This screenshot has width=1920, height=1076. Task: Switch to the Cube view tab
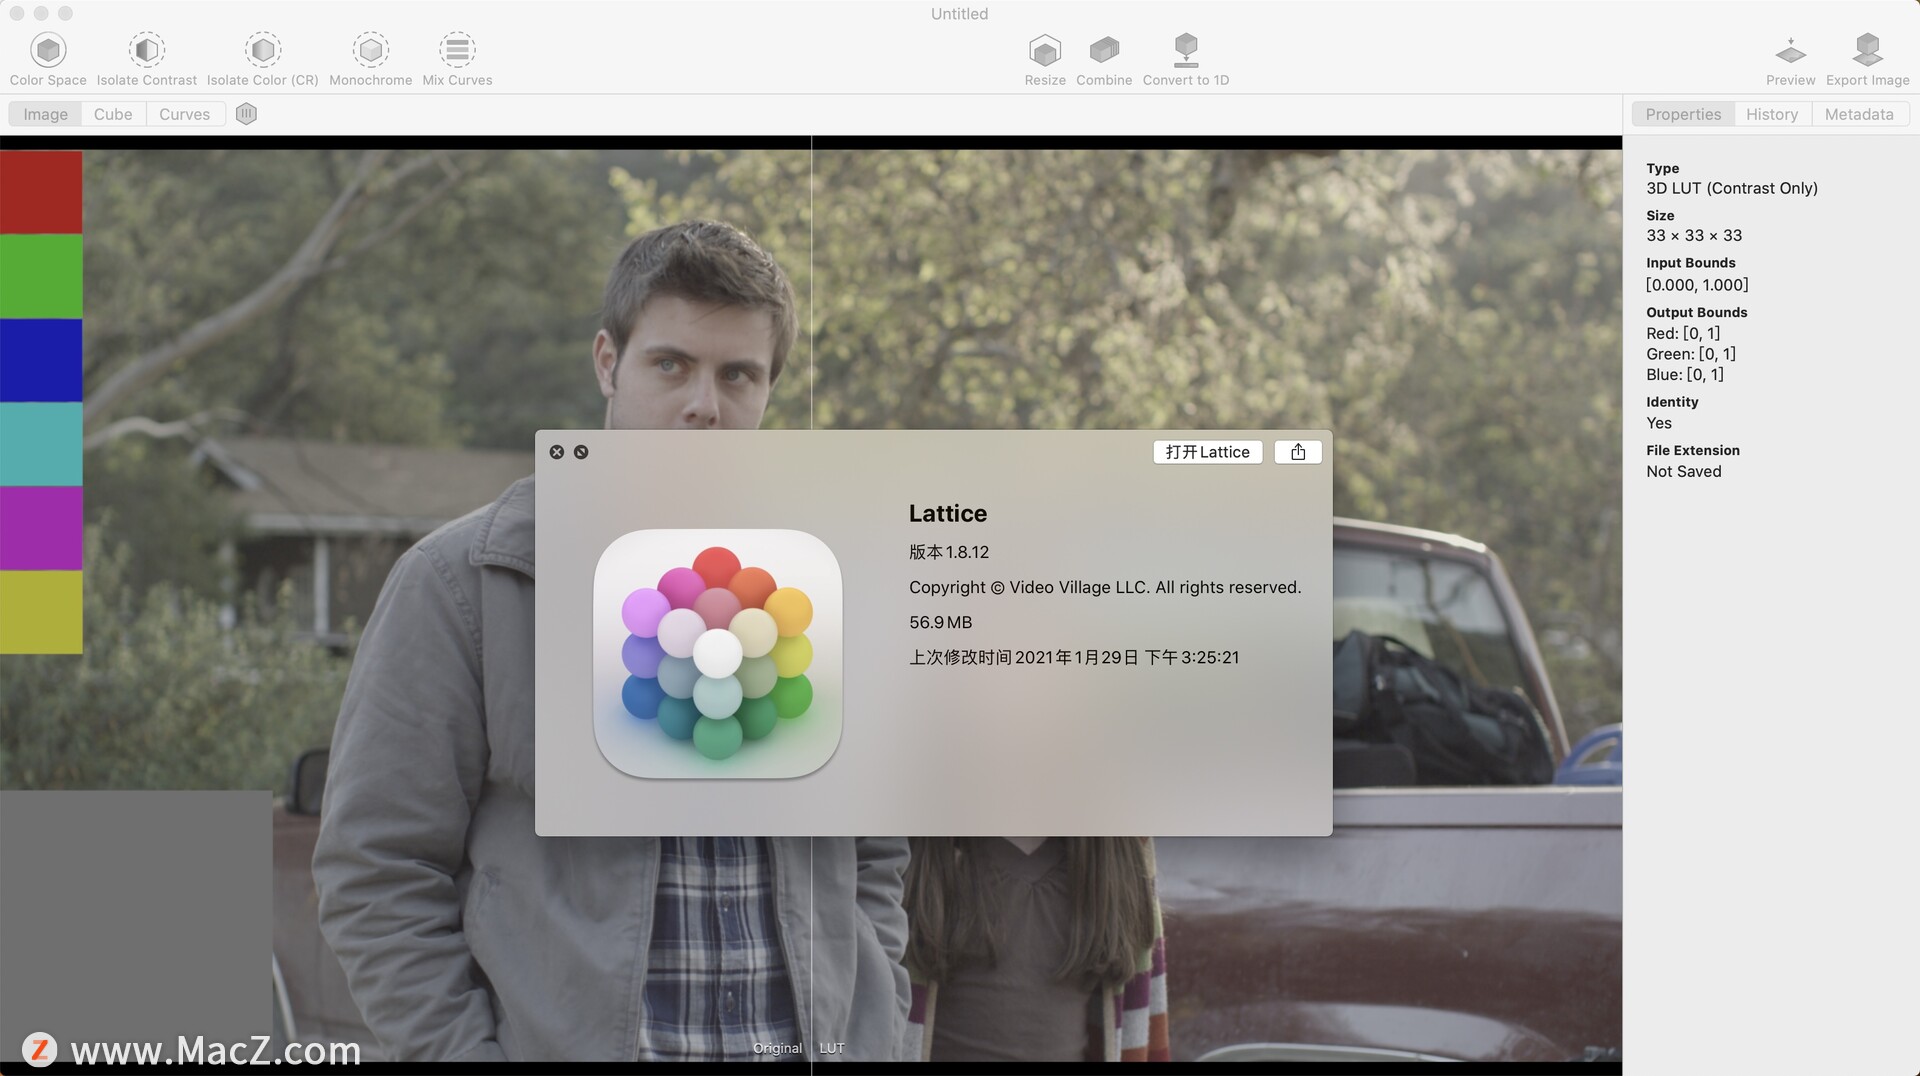113,114
